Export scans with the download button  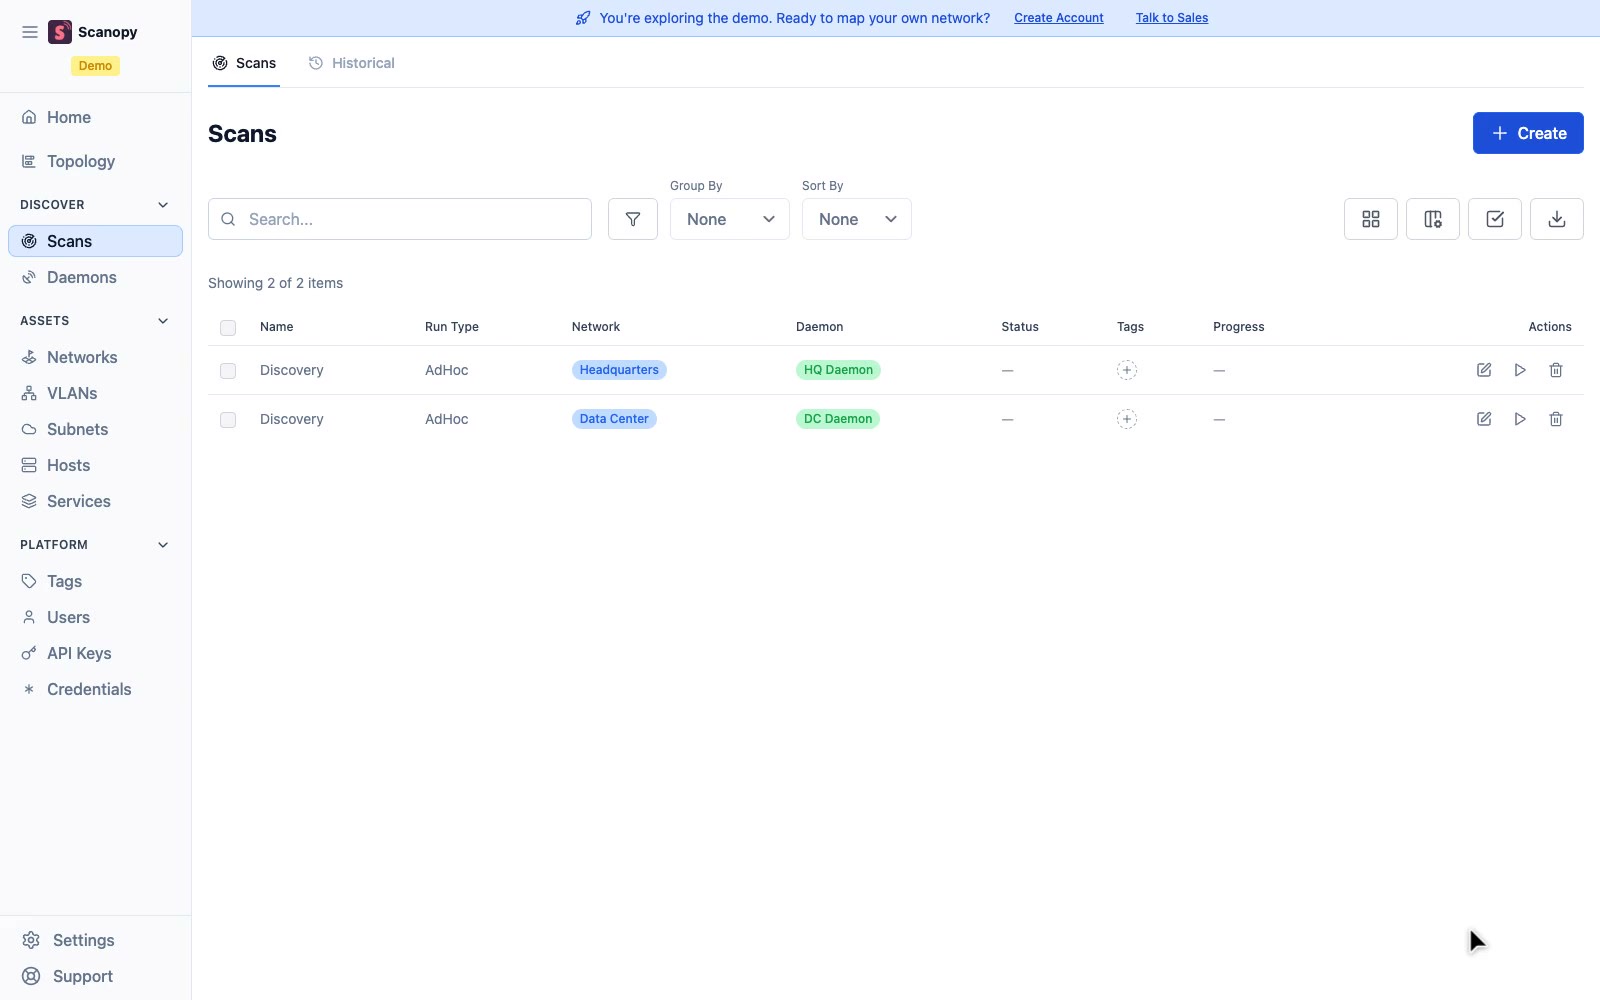[x=1557, y=219]
